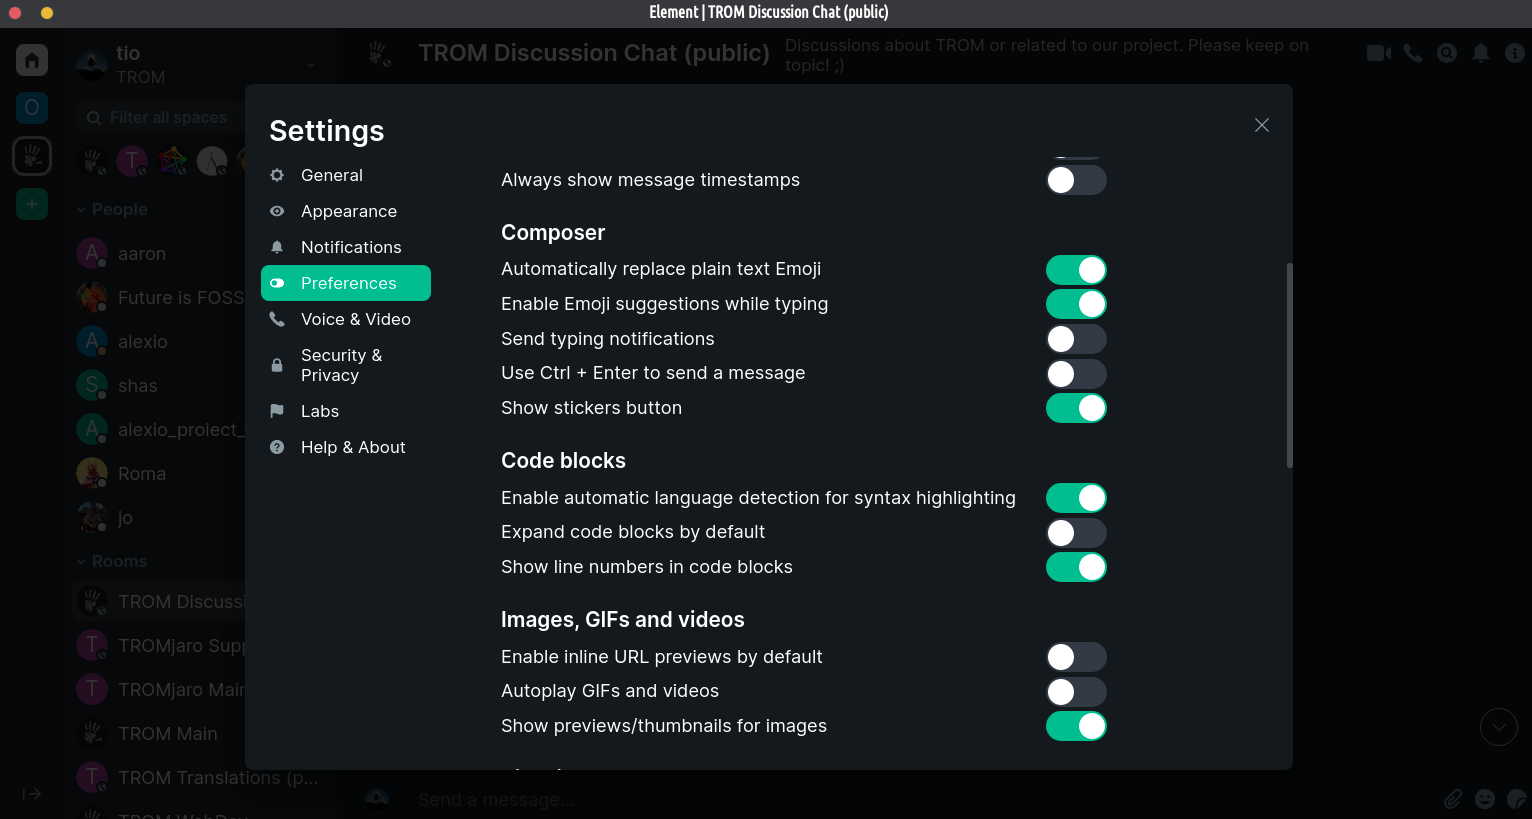The image size is (1532, 819).
Task: Open the TROMjaro Support room
Action: pyautogui.click(x=160, y=646)
